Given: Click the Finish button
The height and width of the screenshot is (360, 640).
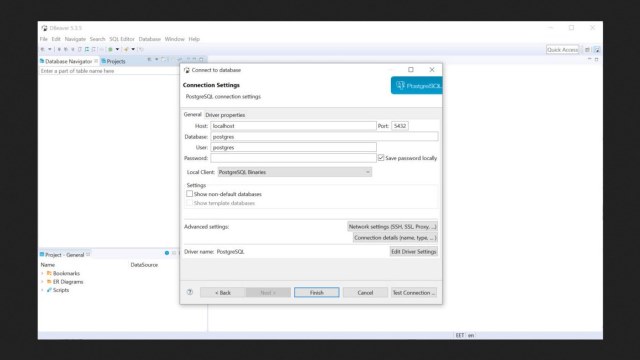Looking at the screenshot, I should (316, 293).
